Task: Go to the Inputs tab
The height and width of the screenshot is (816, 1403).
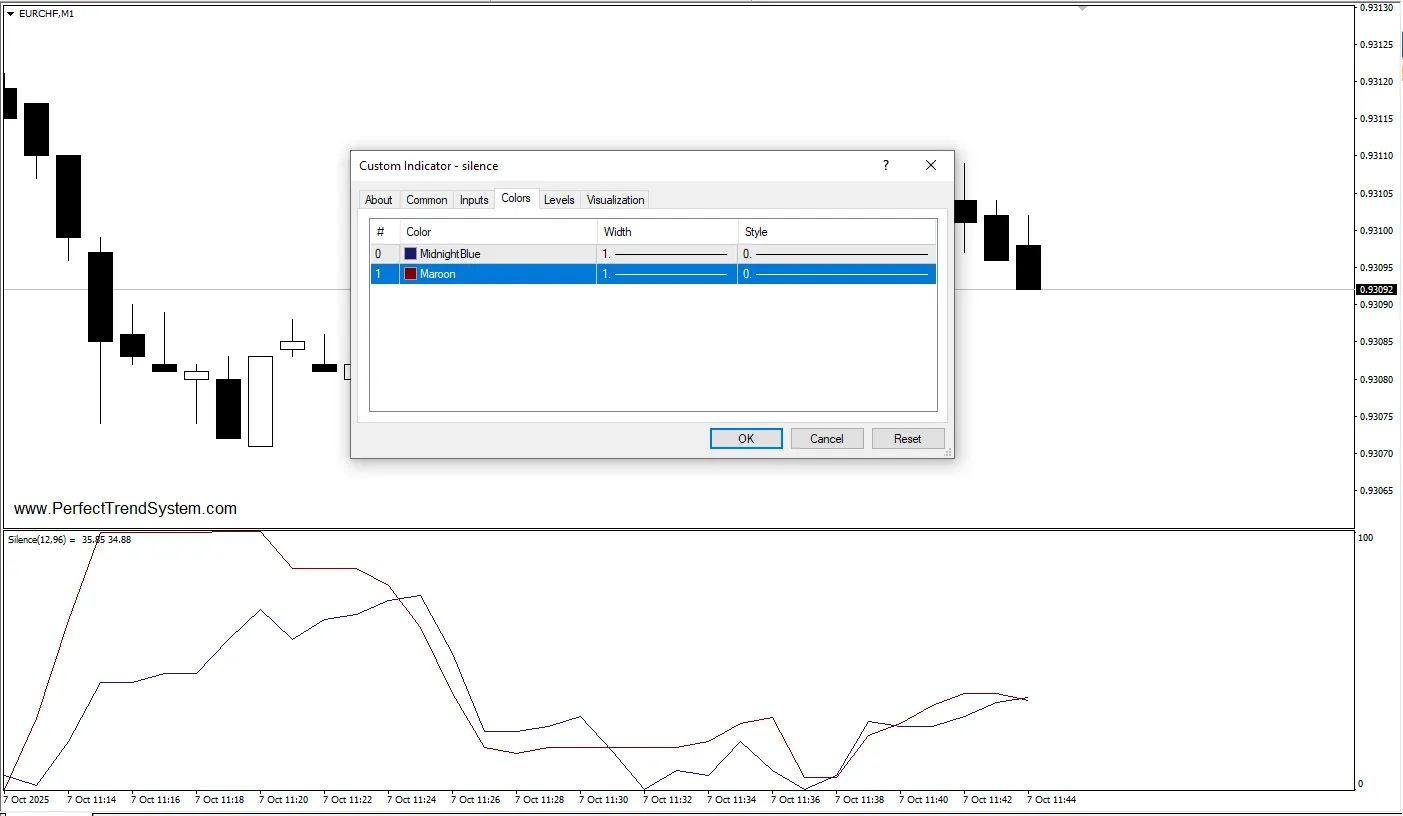Action: pyautogui.click(x=474, y=200)
